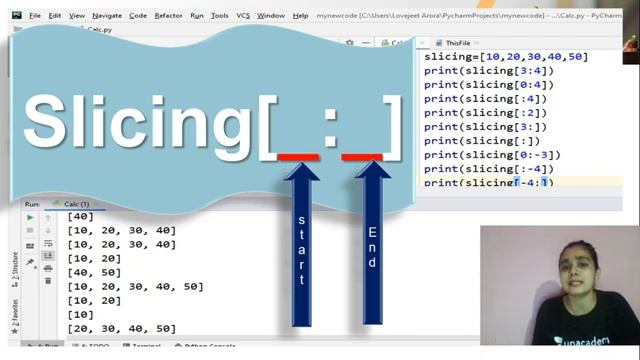Click the print icon in Run output toolbar

pyautogui.click(x=48, y=269)
